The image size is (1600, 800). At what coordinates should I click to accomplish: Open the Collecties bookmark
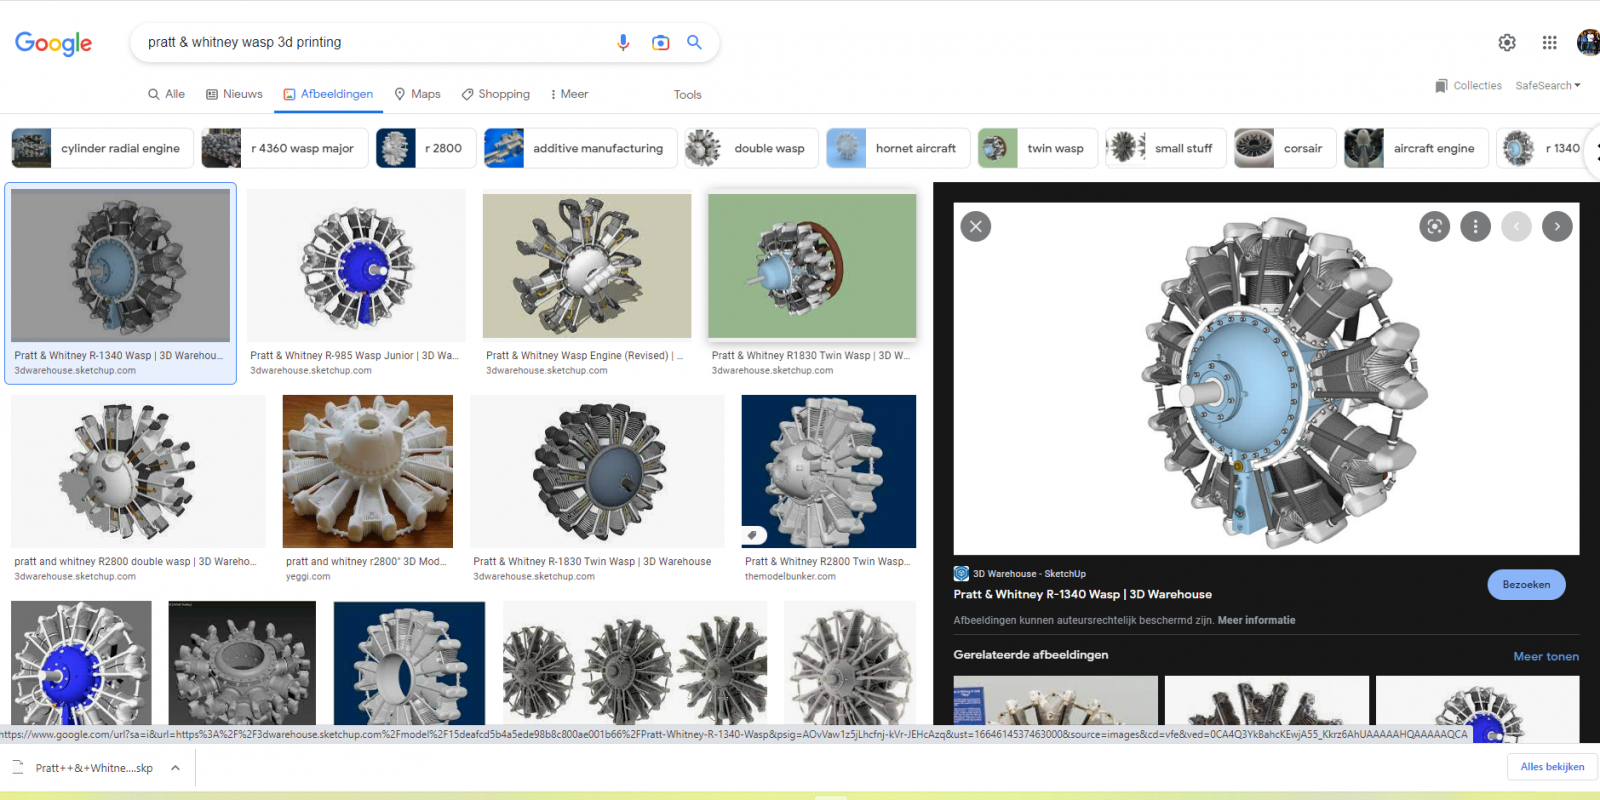click(x=1468, y=86)
